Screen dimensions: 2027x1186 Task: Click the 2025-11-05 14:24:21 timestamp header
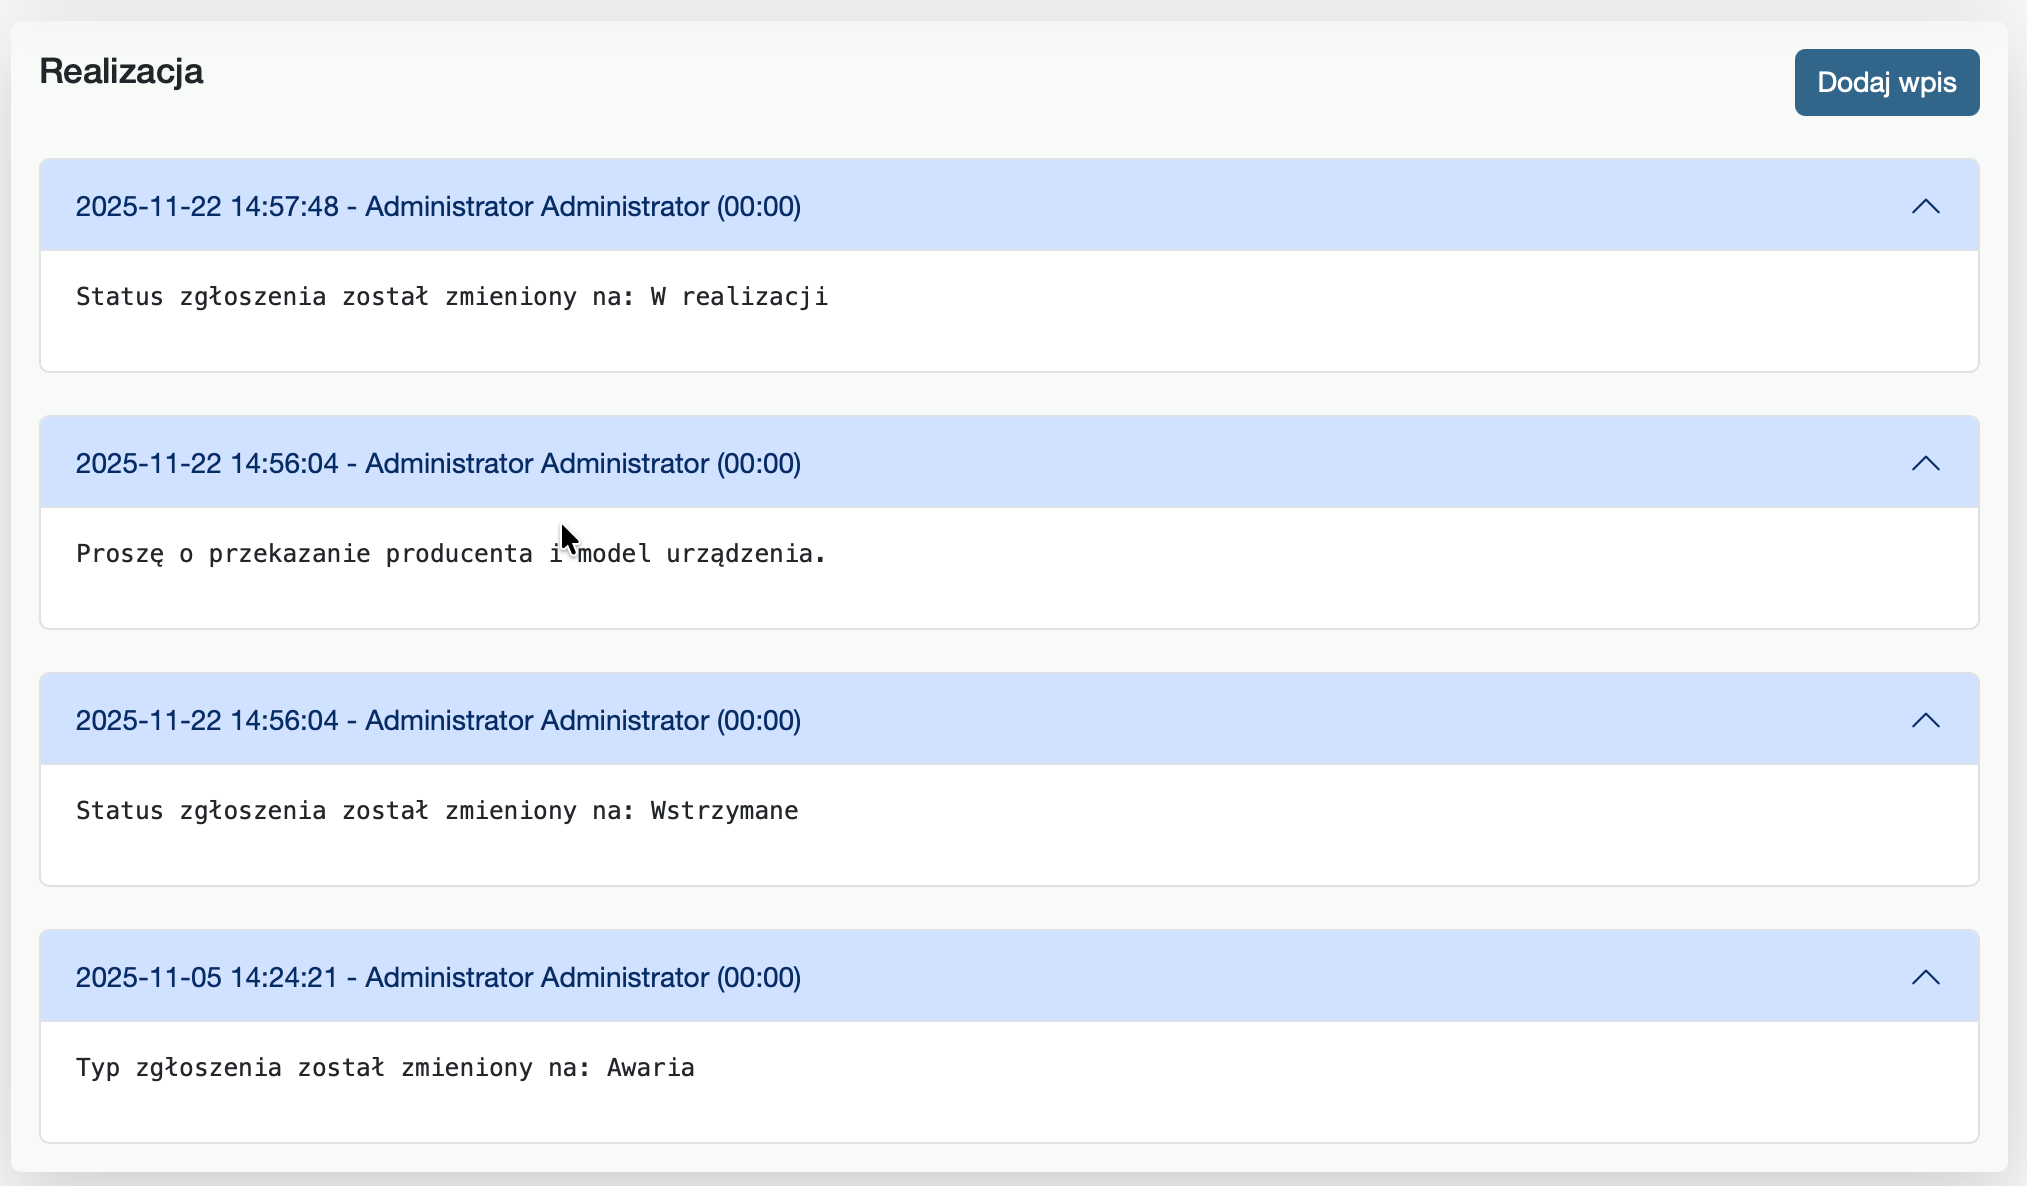click(x=207, y=978)
